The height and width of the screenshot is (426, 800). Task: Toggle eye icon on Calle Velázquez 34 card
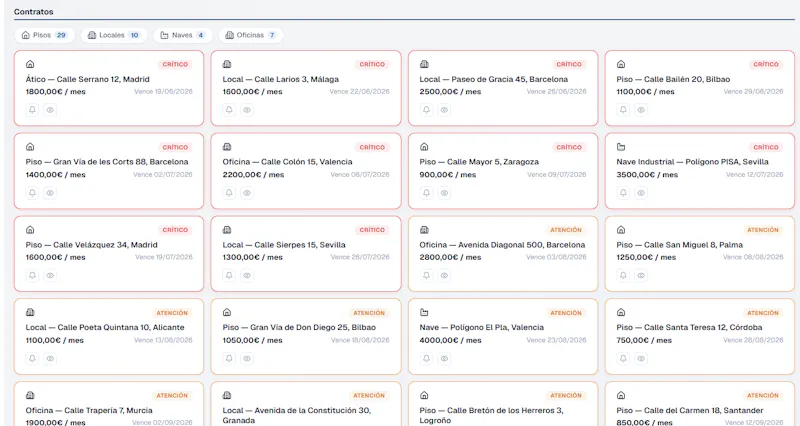50,275
